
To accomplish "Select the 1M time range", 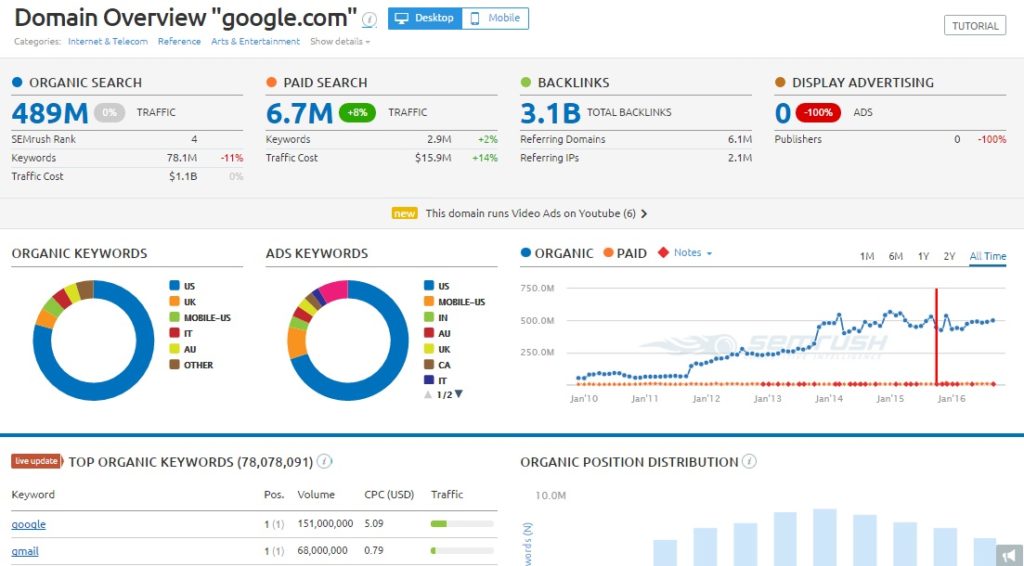I will [867, 256].
